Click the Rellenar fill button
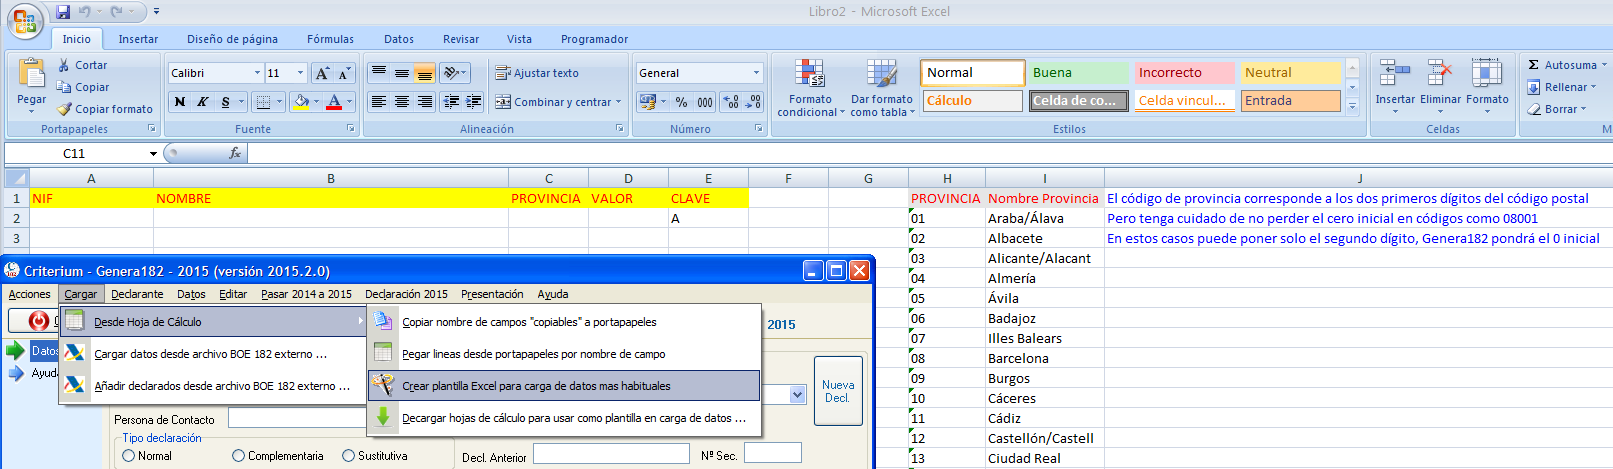 click(1562, 87)
